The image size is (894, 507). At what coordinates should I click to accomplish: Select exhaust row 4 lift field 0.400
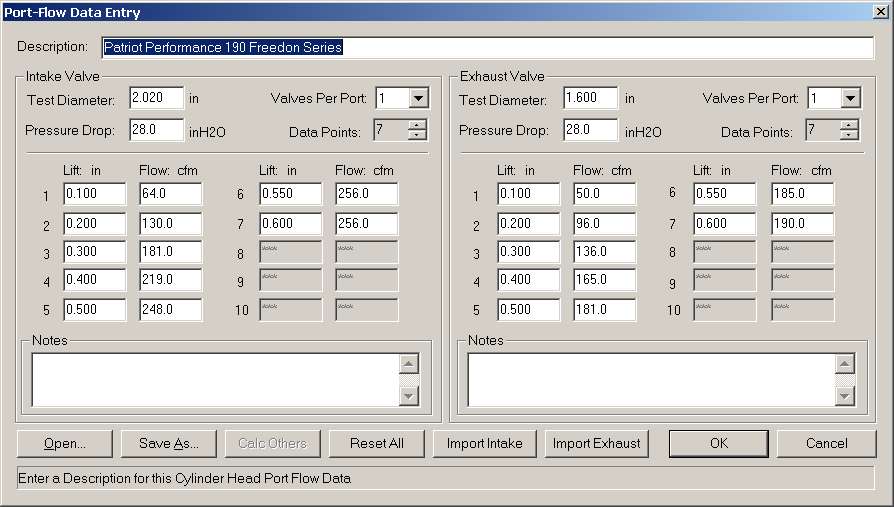click(529, 279)
